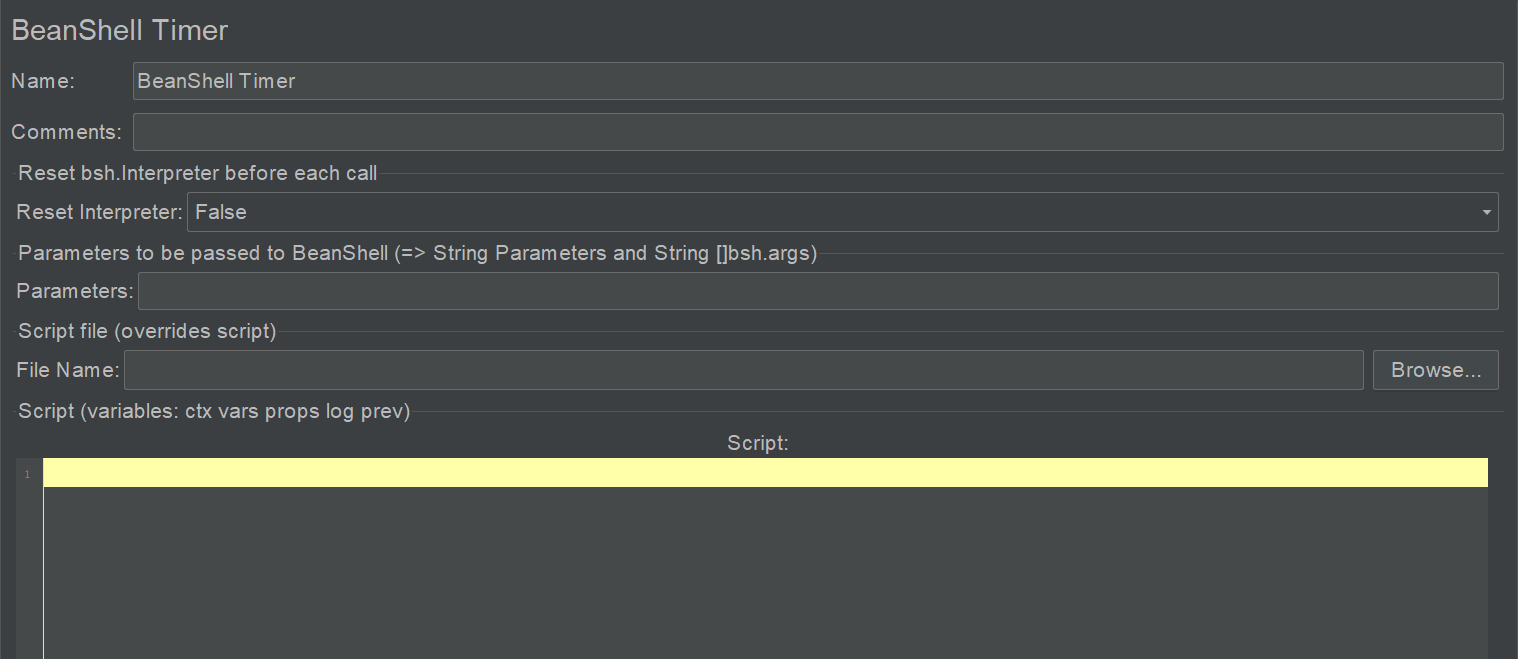Click the Name field containing BeanShell Timer
Screen dimensions: 1518x659
(x=818, y=81)
